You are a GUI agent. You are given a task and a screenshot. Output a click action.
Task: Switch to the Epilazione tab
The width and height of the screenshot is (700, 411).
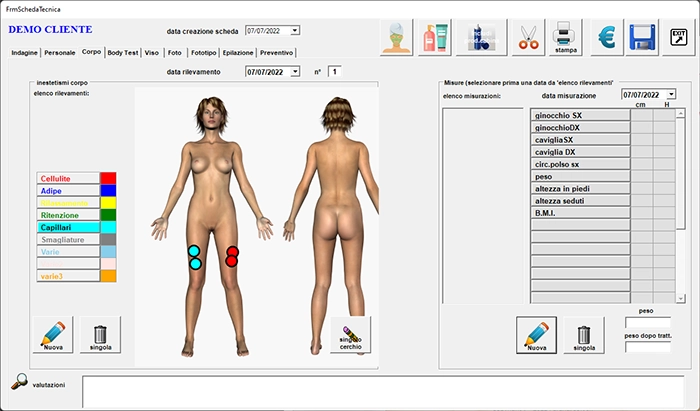238,53
